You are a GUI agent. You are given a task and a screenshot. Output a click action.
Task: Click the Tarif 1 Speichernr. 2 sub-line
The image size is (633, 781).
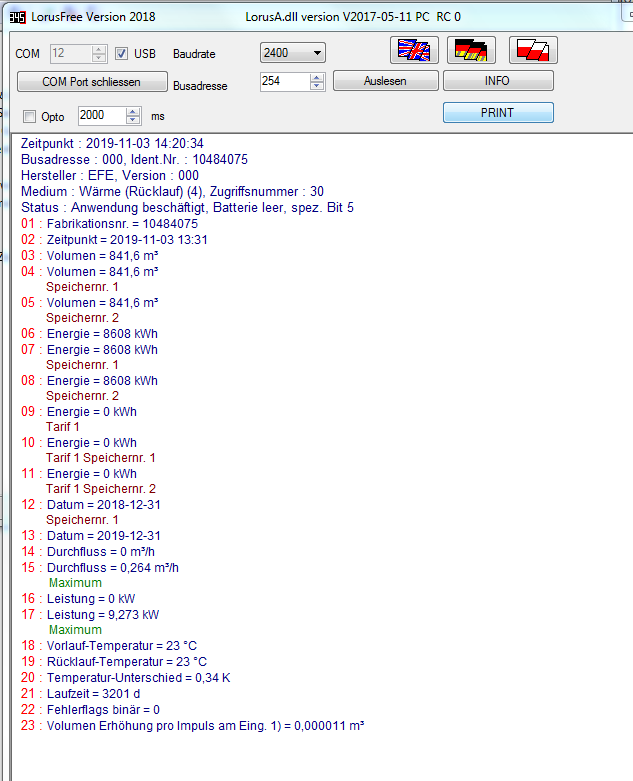101,489
